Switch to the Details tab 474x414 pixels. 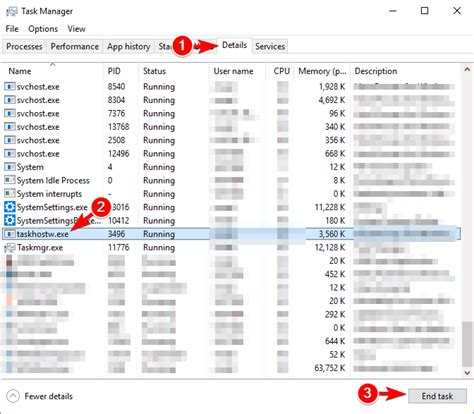point(234,45)
